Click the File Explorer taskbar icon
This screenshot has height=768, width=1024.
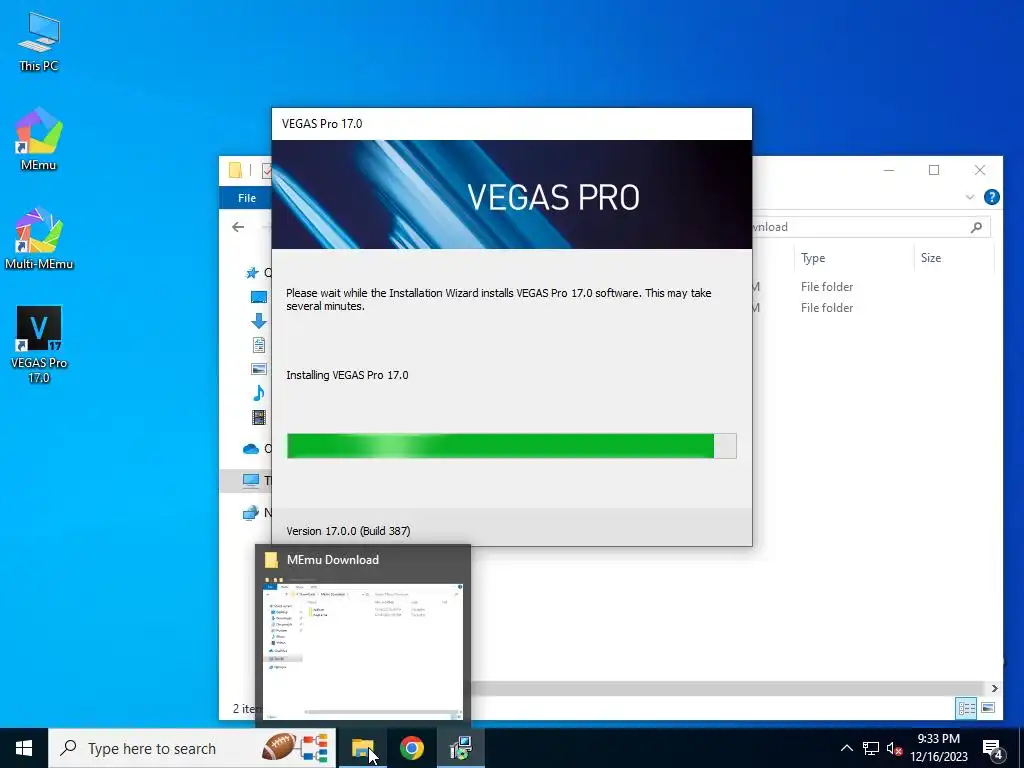362,748
